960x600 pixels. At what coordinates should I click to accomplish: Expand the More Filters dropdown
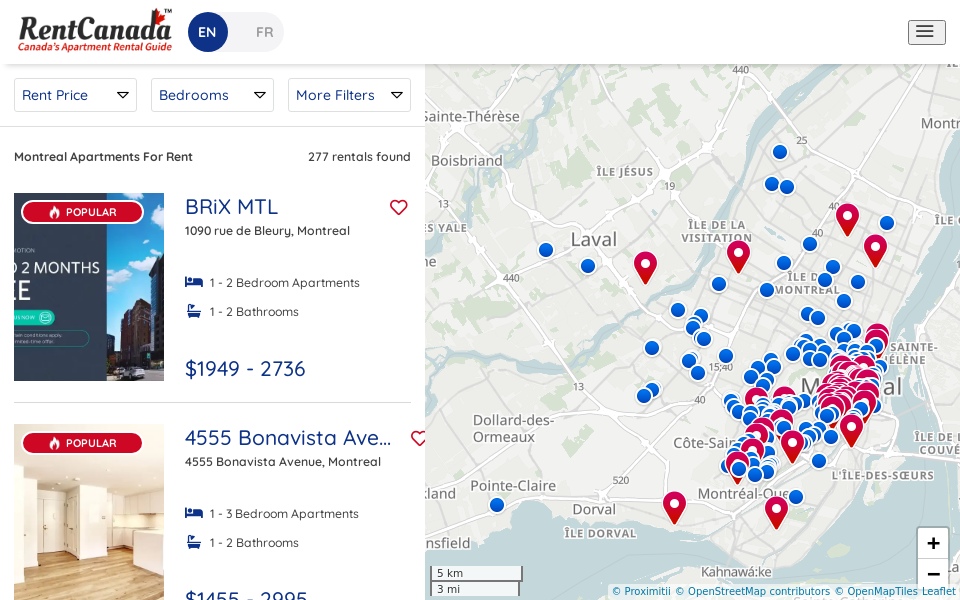pyautogui.click(x=349, y=95)
